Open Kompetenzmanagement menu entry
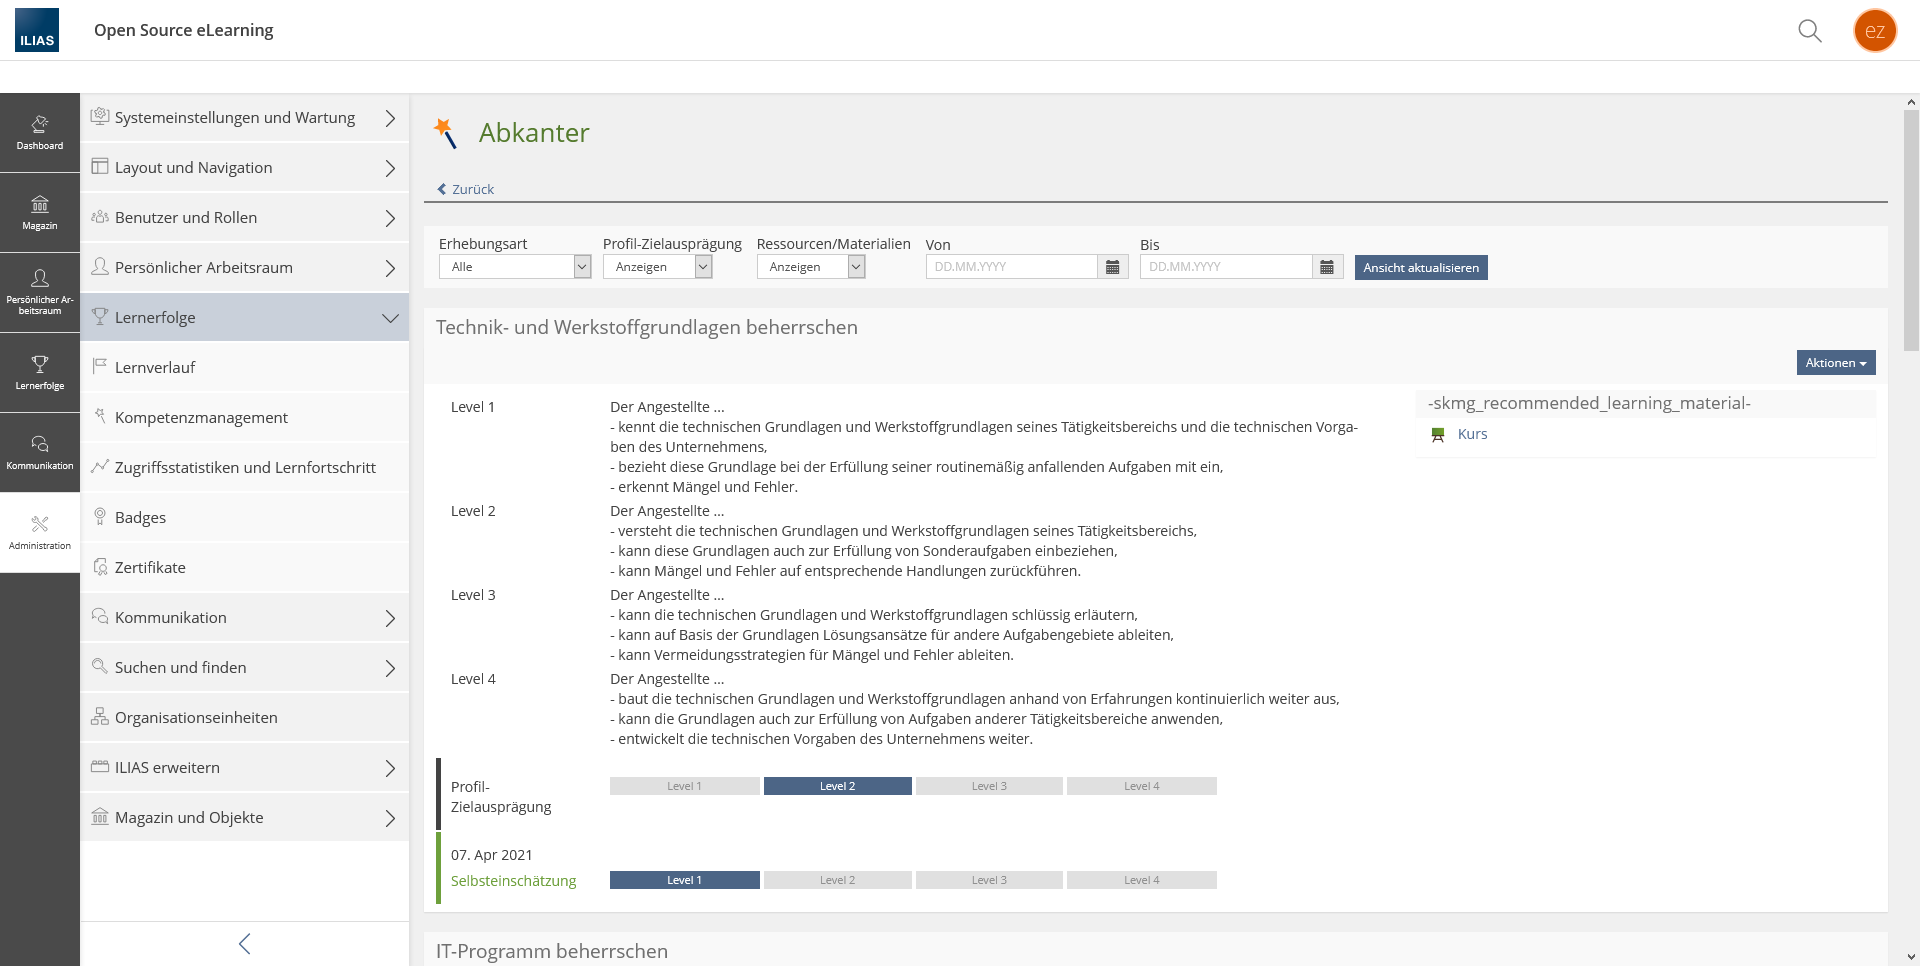Screen dimensions: 1920x966 tap(201, 418)
